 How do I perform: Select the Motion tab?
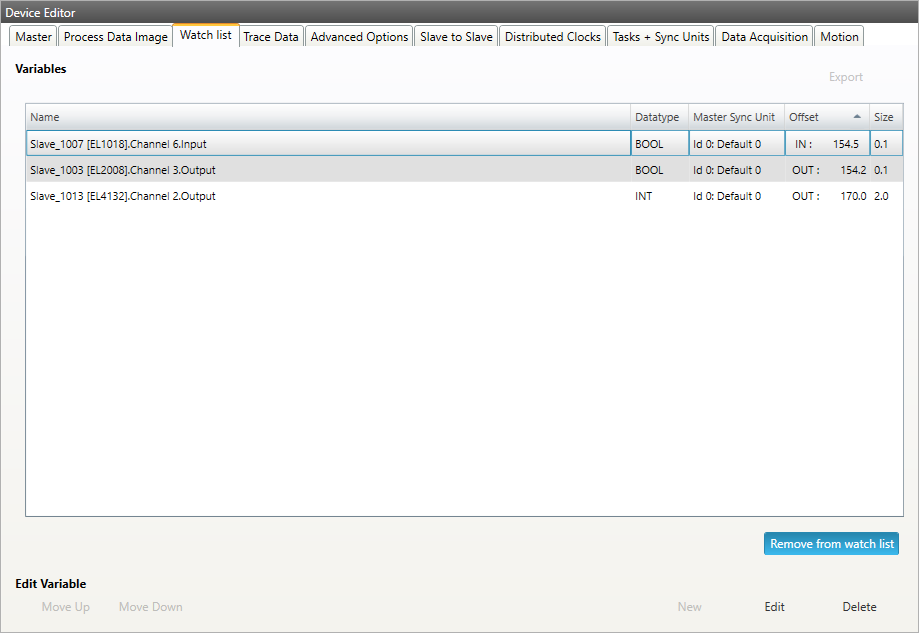(839, 37)
